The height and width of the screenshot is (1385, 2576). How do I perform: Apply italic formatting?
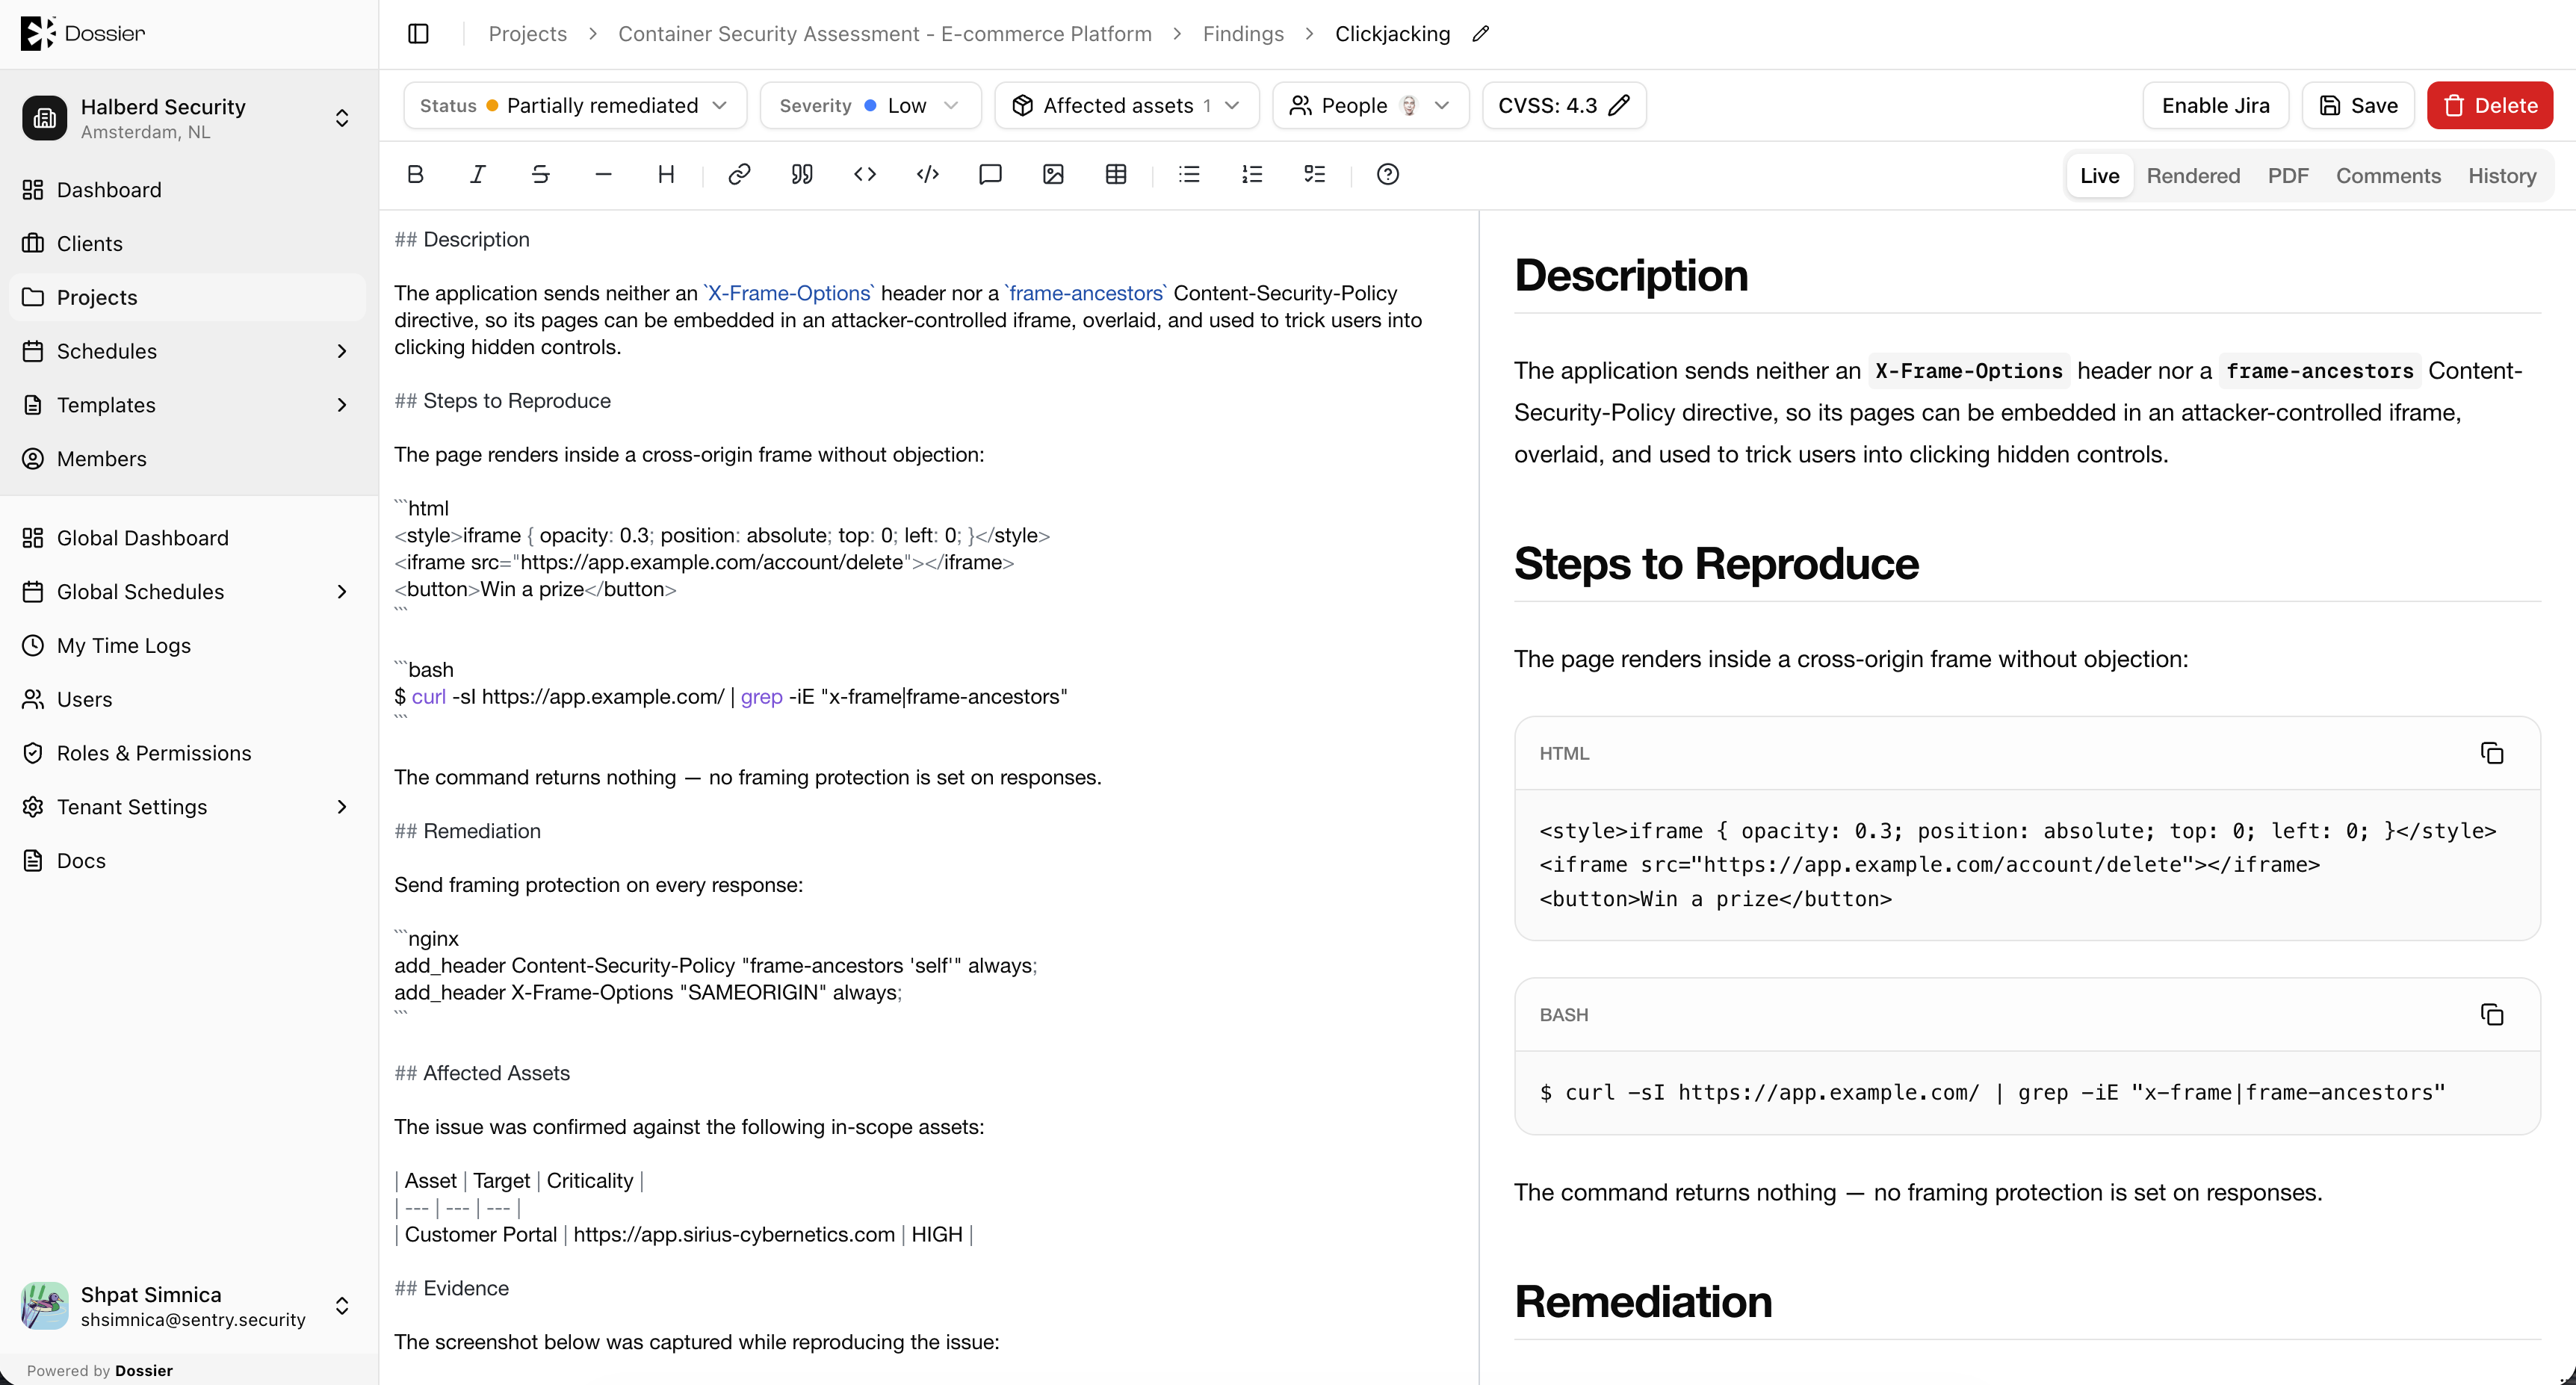click(478, 175)
